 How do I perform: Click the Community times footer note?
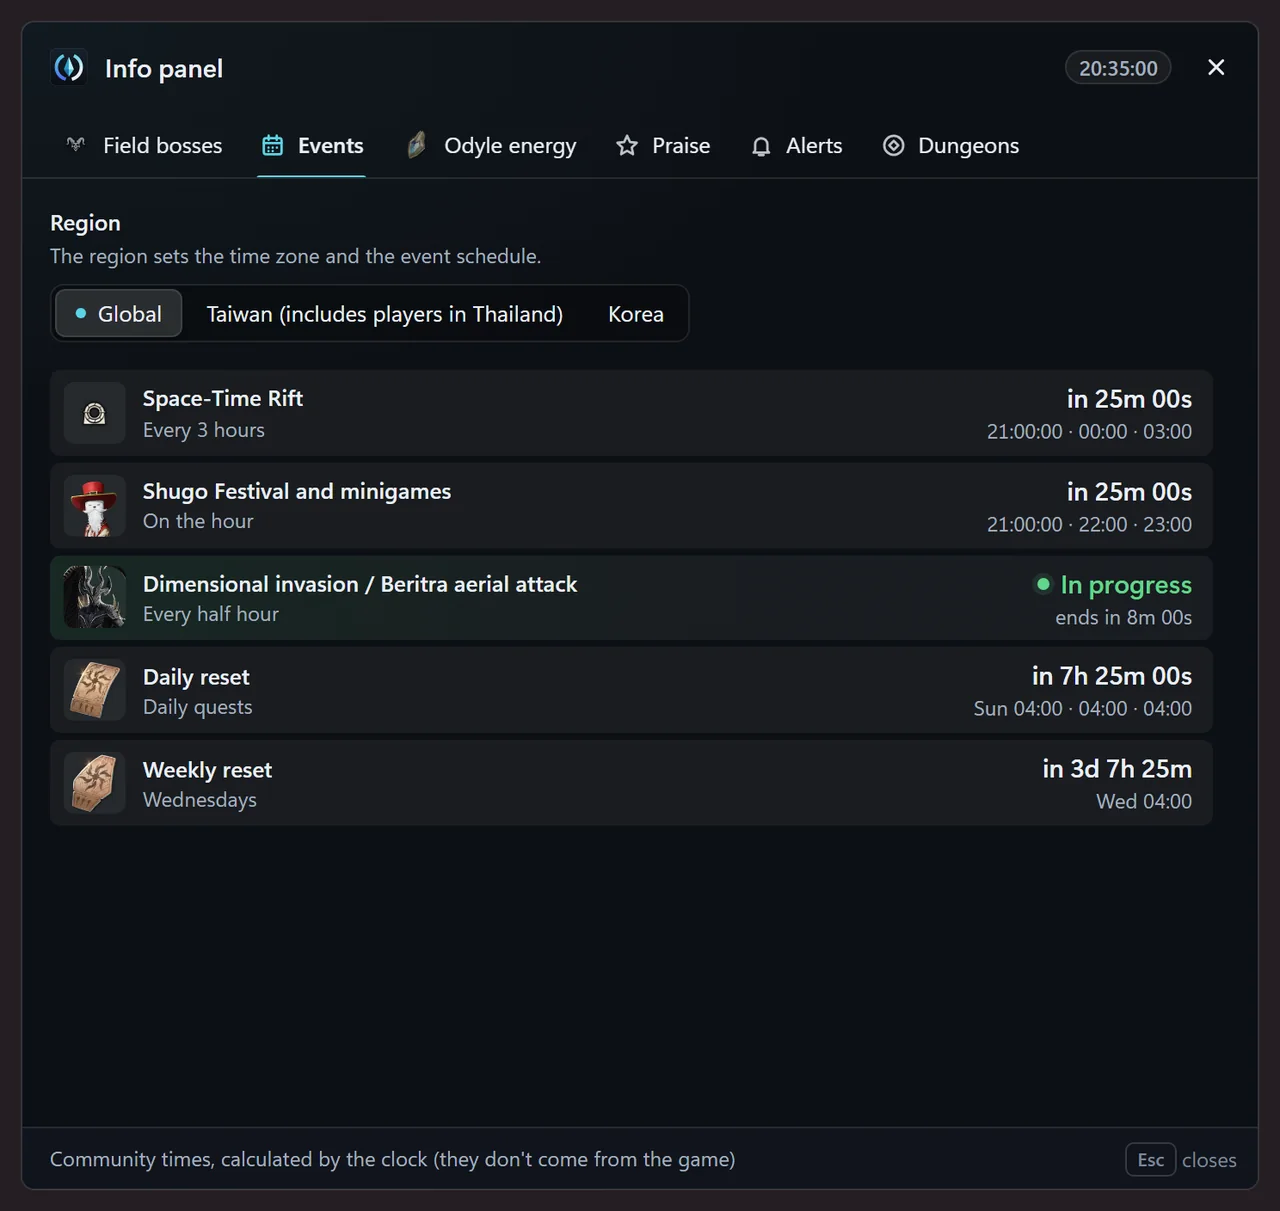point(393,1160)
